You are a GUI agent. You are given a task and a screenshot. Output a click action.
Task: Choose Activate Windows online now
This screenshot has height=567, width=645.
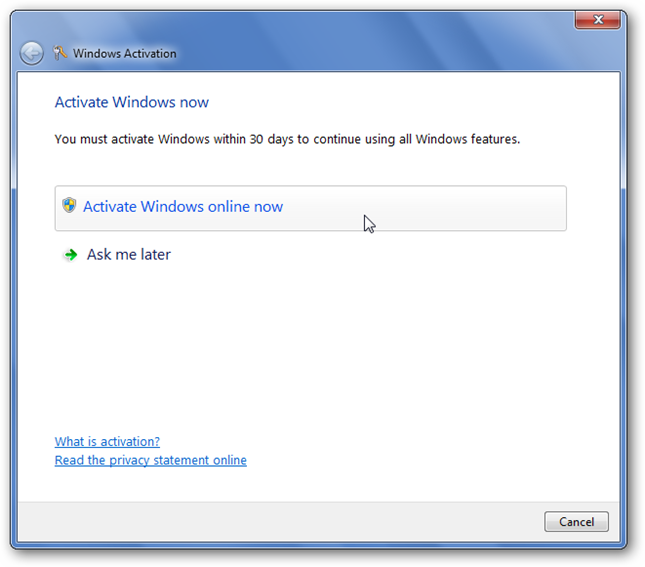pyautogui.click(x=311, y=208)
